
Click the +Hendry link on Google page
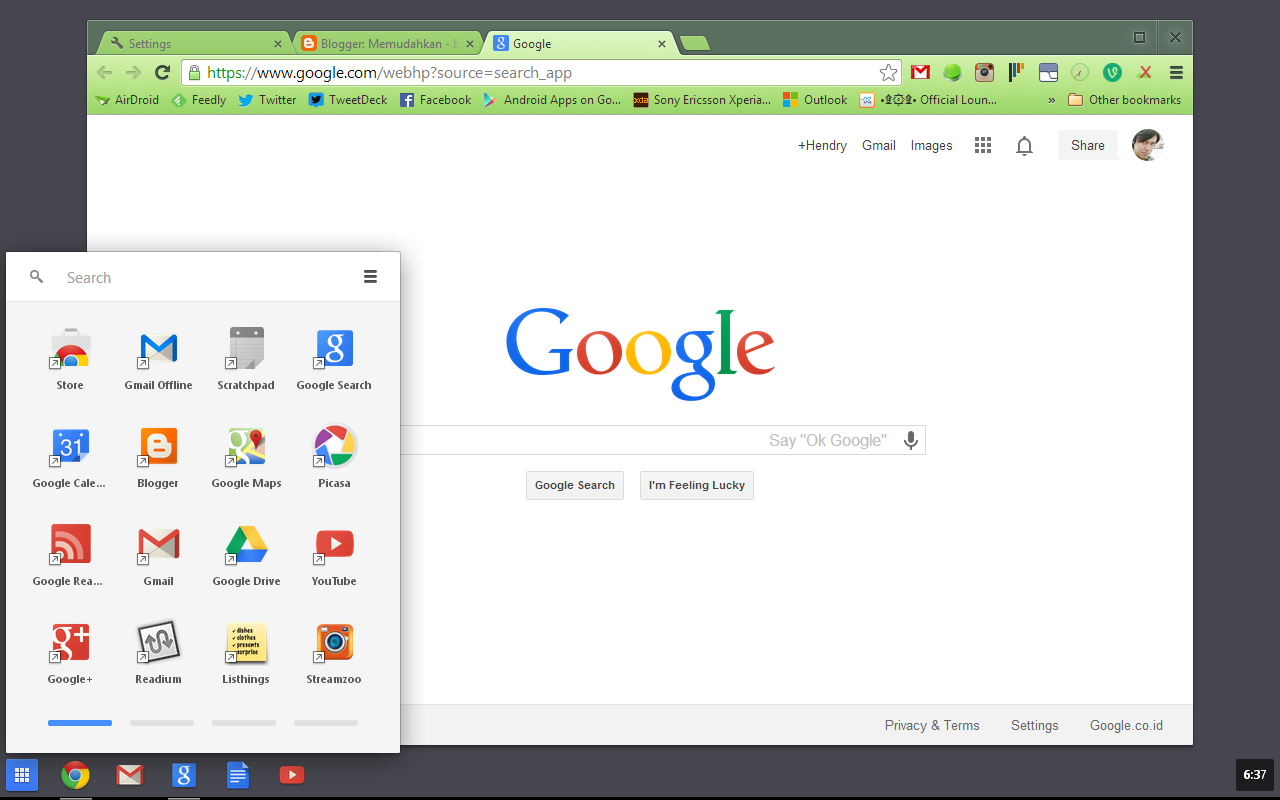pos(822,145)
